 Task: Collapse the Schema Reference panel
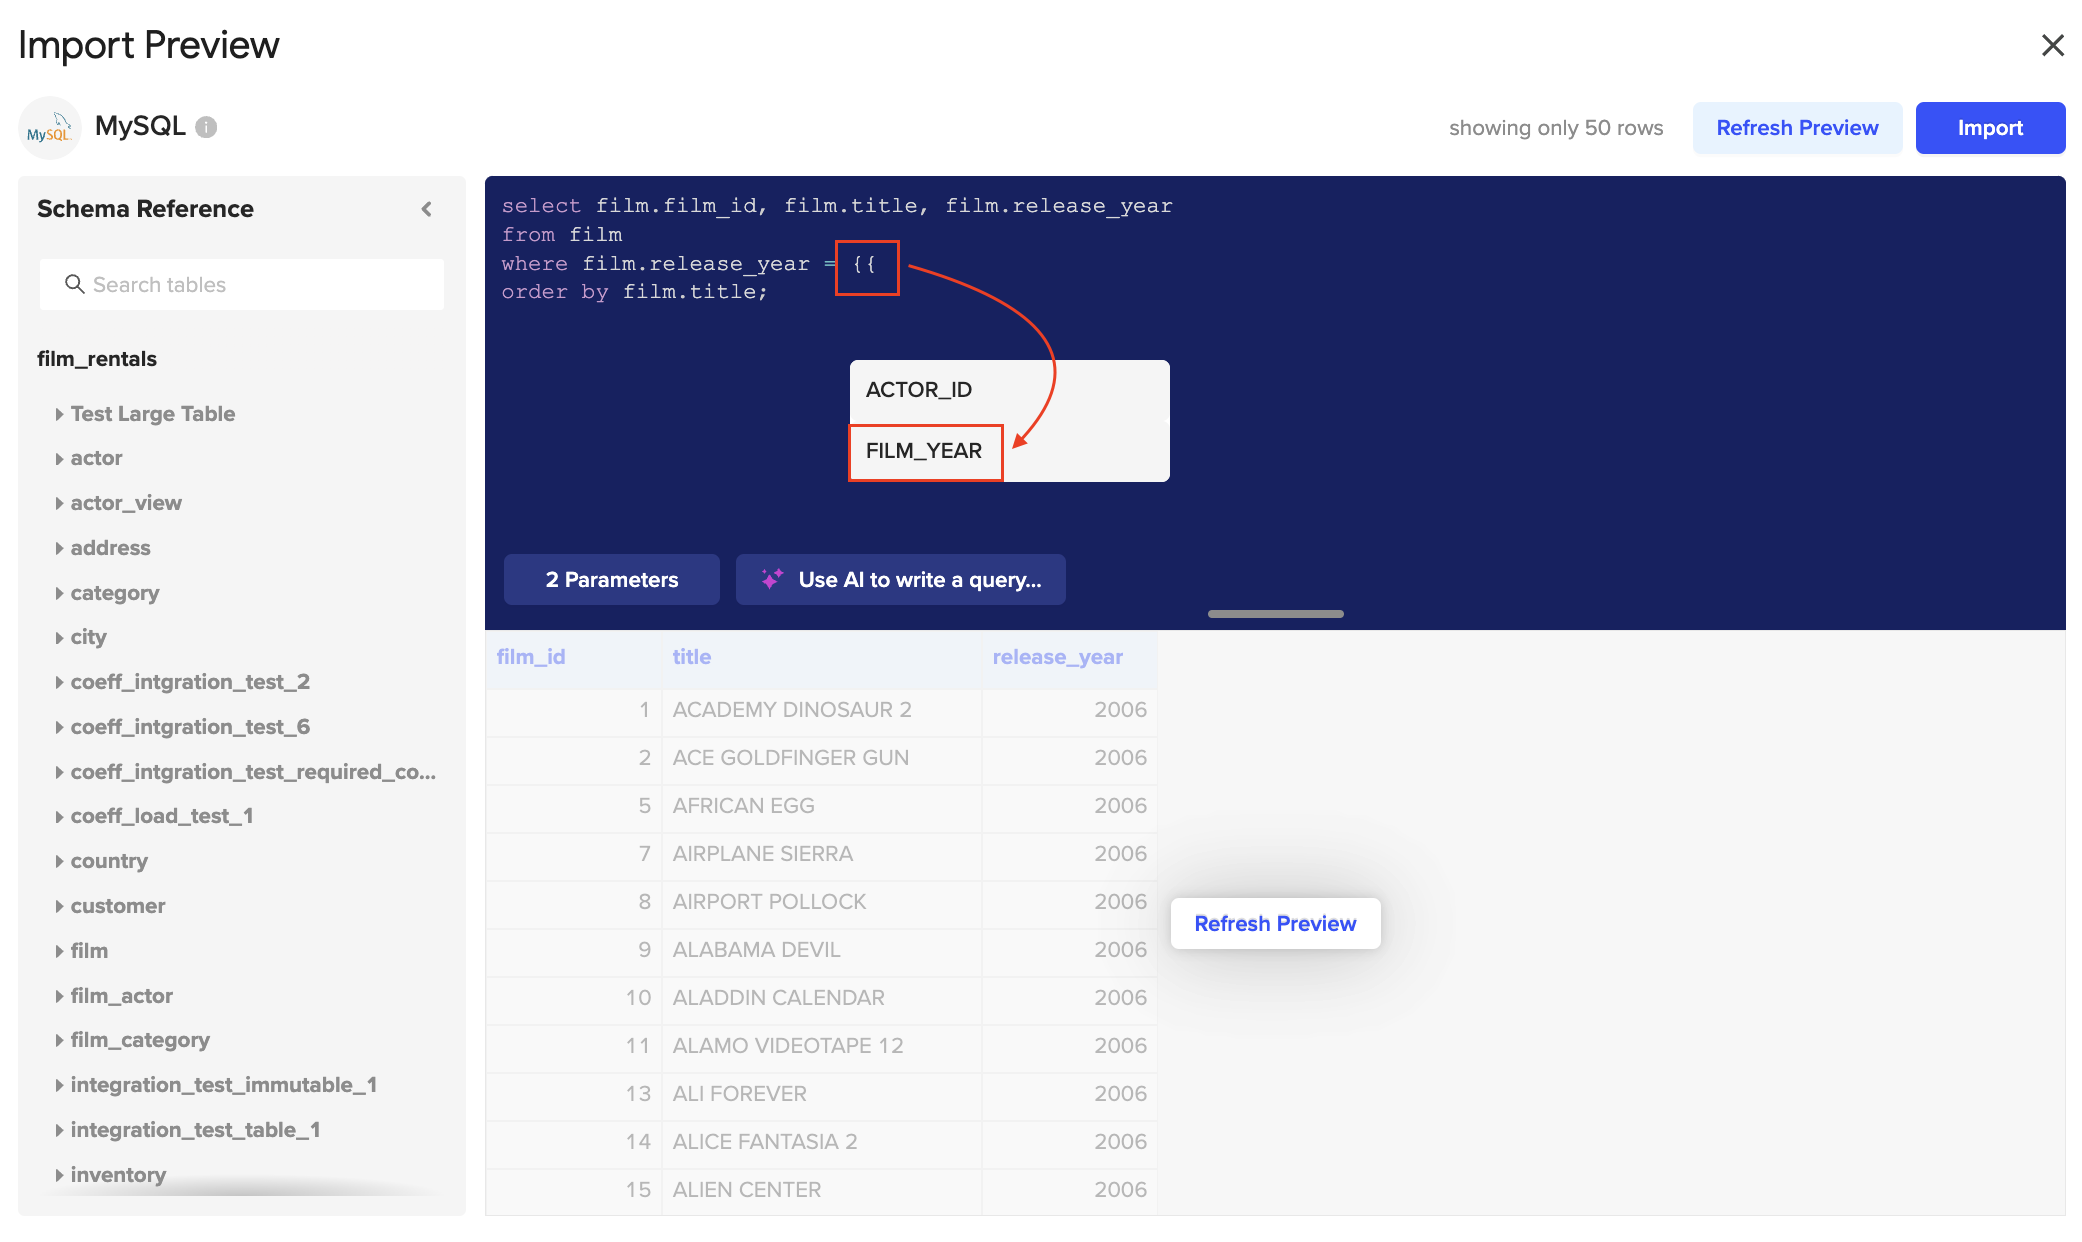point(427,209)
